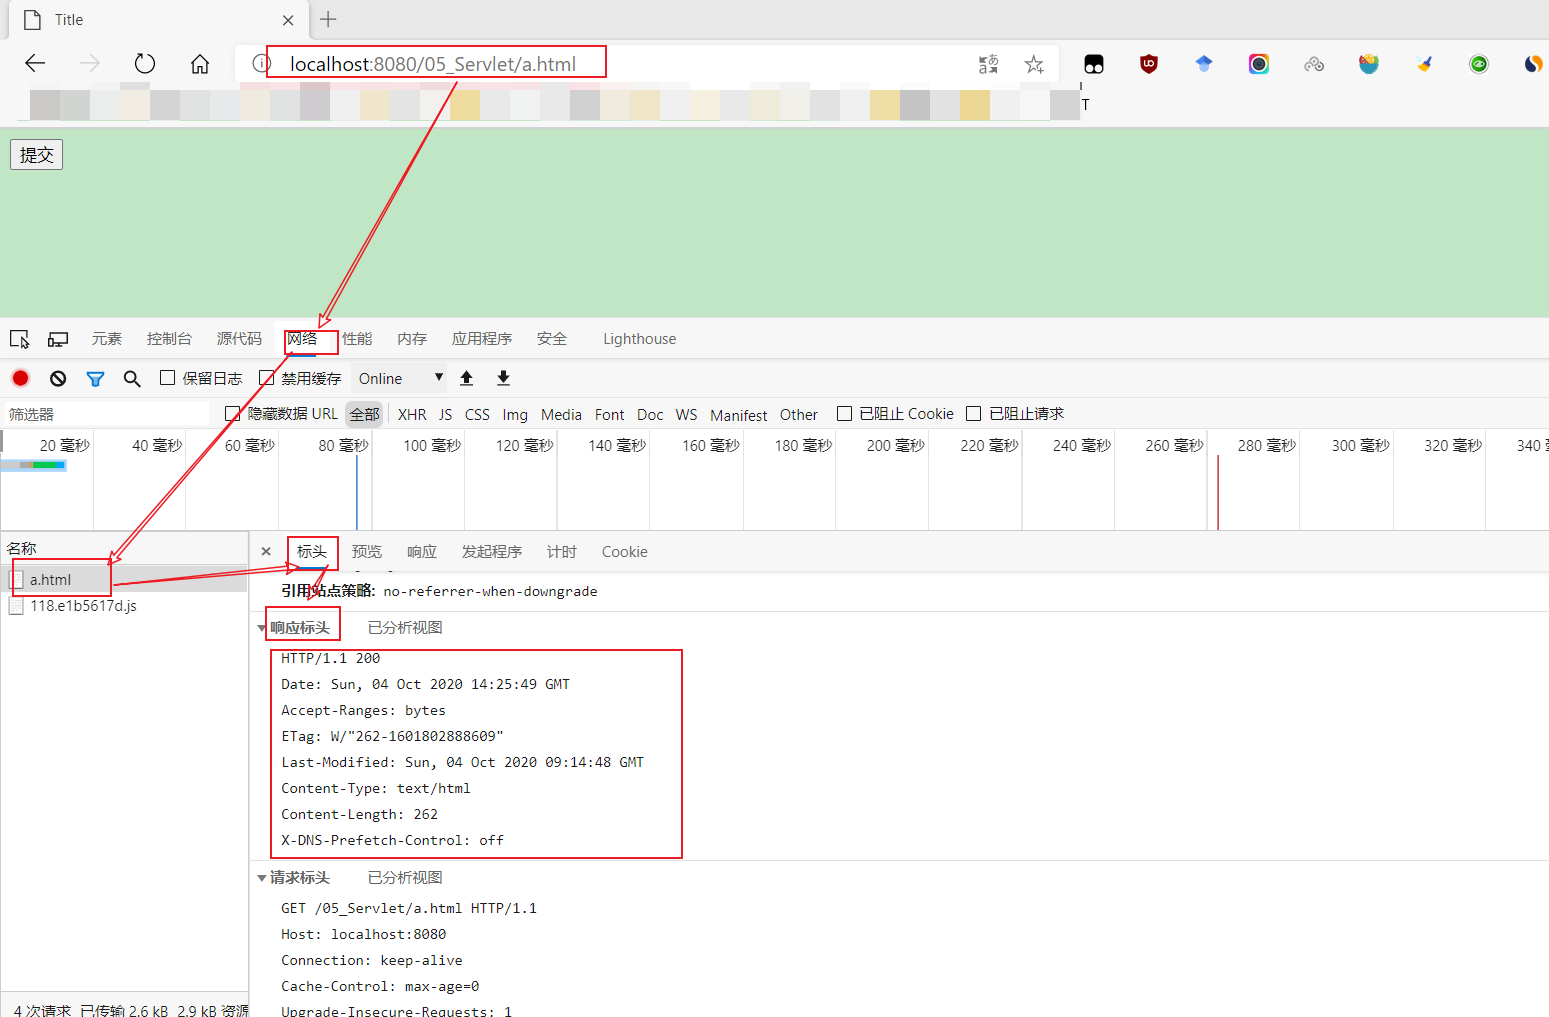The width and height of the screenshot is (1549, 1017).
Task: Click the translate page icon
Action: click(988, 64)
